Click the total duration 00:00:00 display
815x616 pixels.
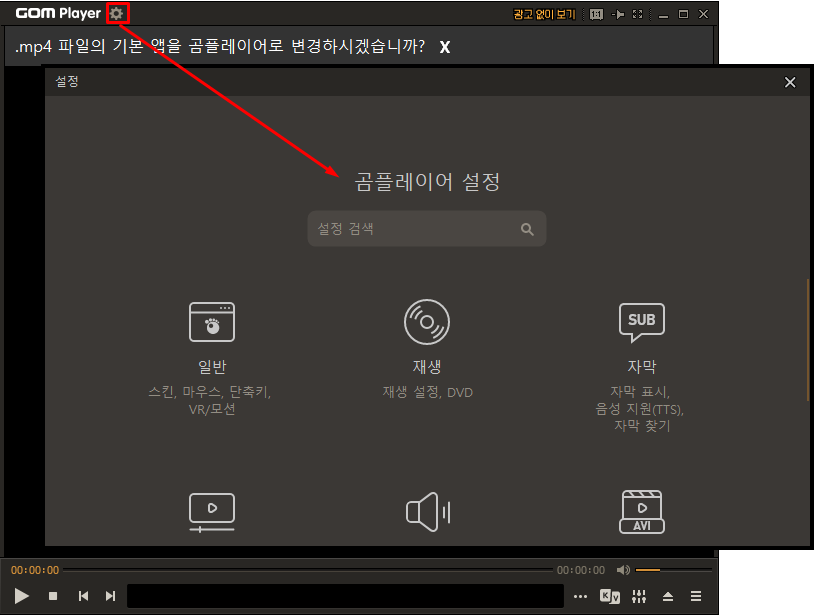point(581,570)
